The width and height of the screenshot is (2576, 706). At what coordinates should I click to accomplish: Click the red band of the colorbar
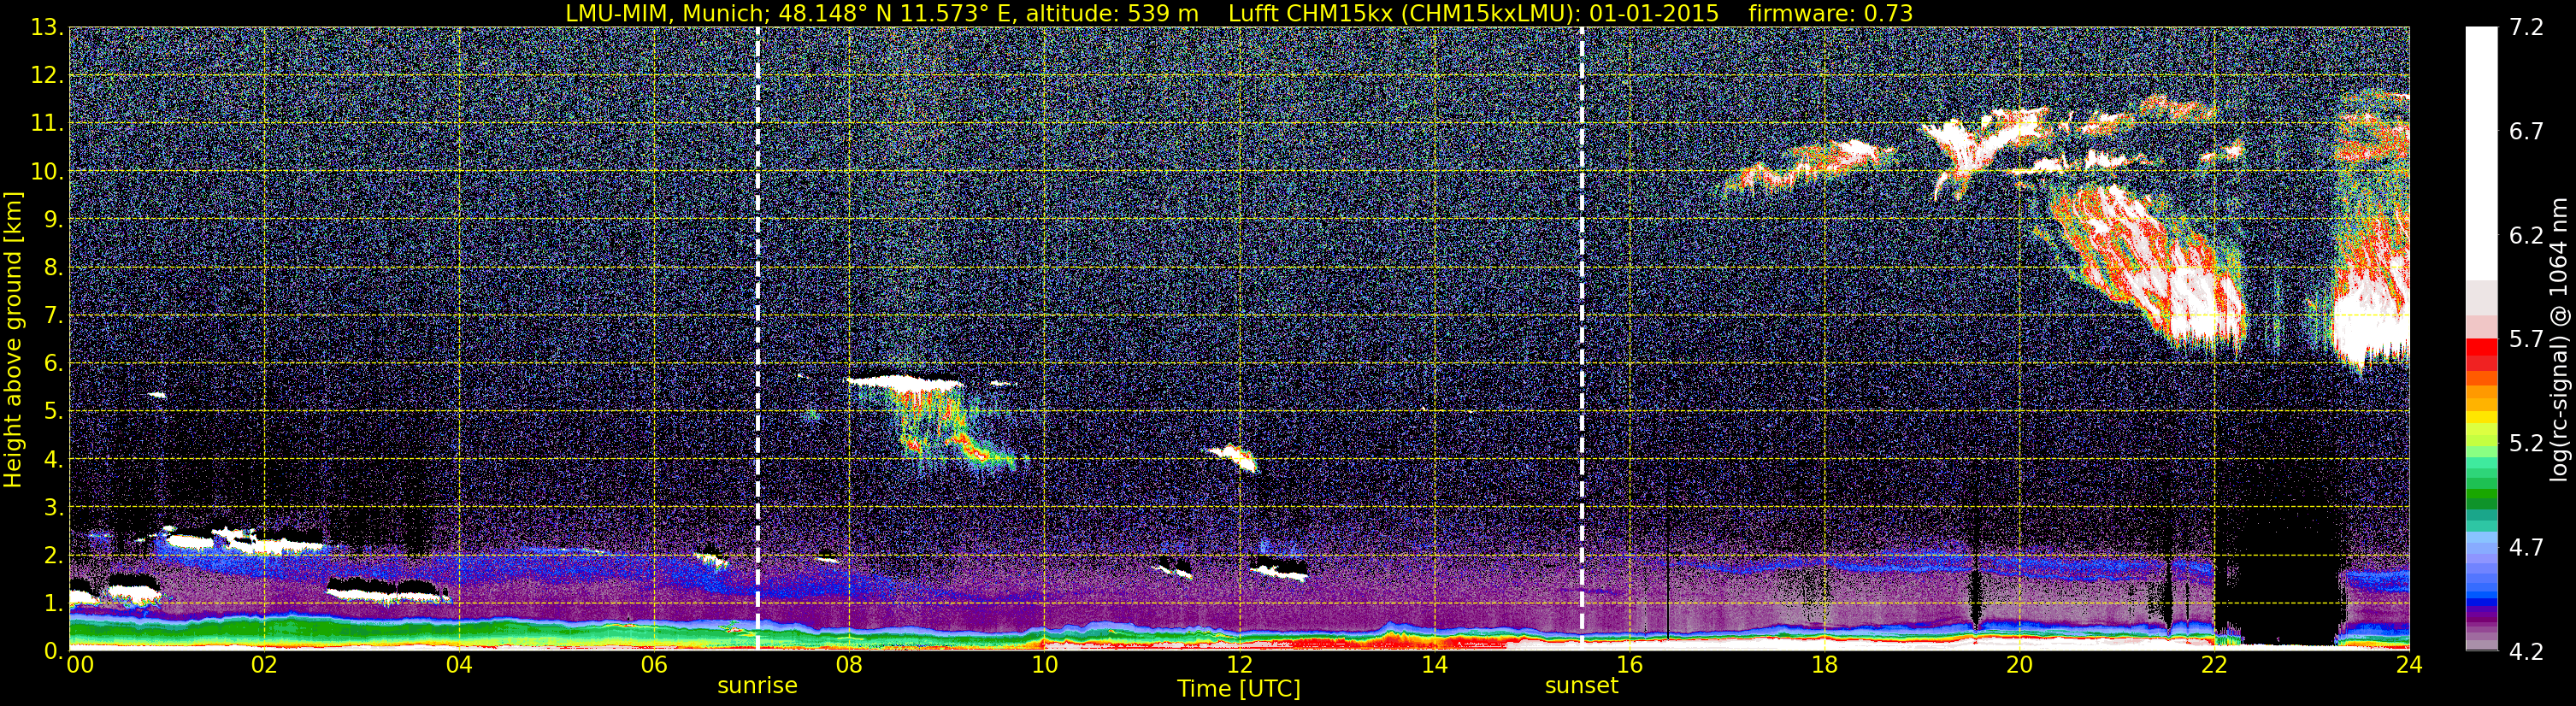click(x=2481, y=355)
